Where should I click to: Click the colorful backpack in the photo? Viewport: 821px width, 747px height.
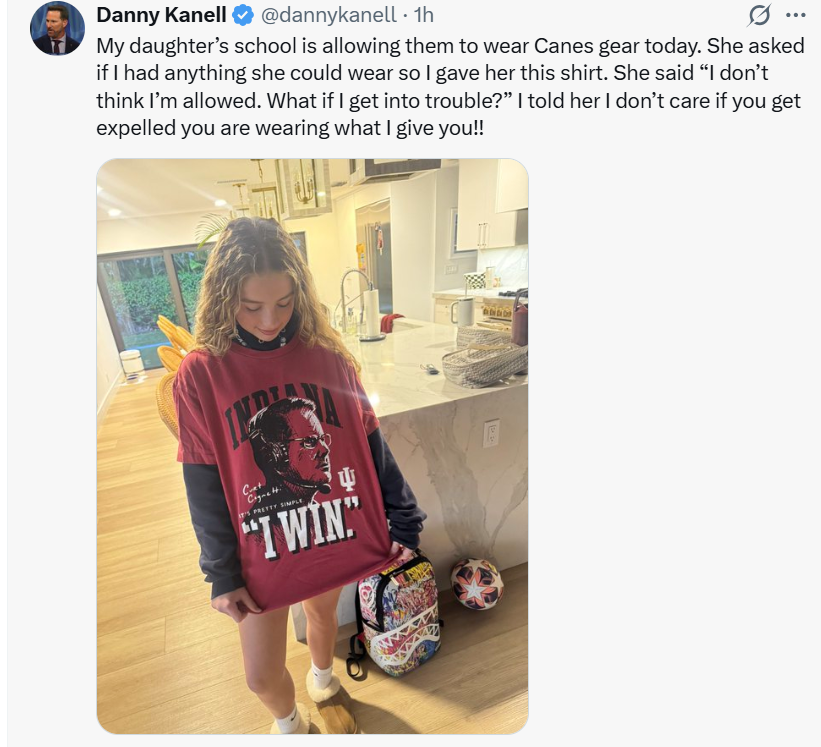tap(397, 614)
